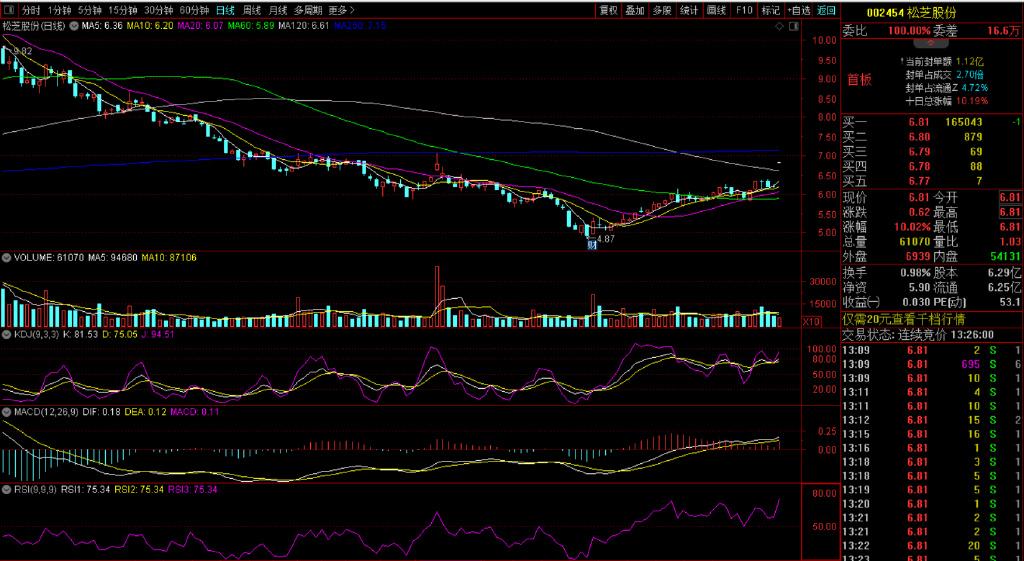Click the blue marker below 4.87 low
The height and width of the screenshot is (561, 1024).
point(592,245)
